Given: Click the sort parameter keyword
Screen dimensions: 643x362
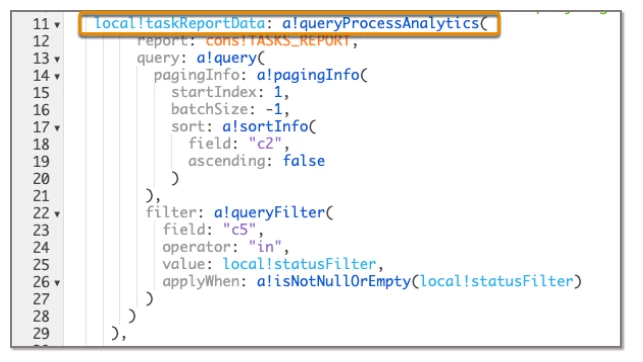Looking at the screenshot, I should coord(188,127).
